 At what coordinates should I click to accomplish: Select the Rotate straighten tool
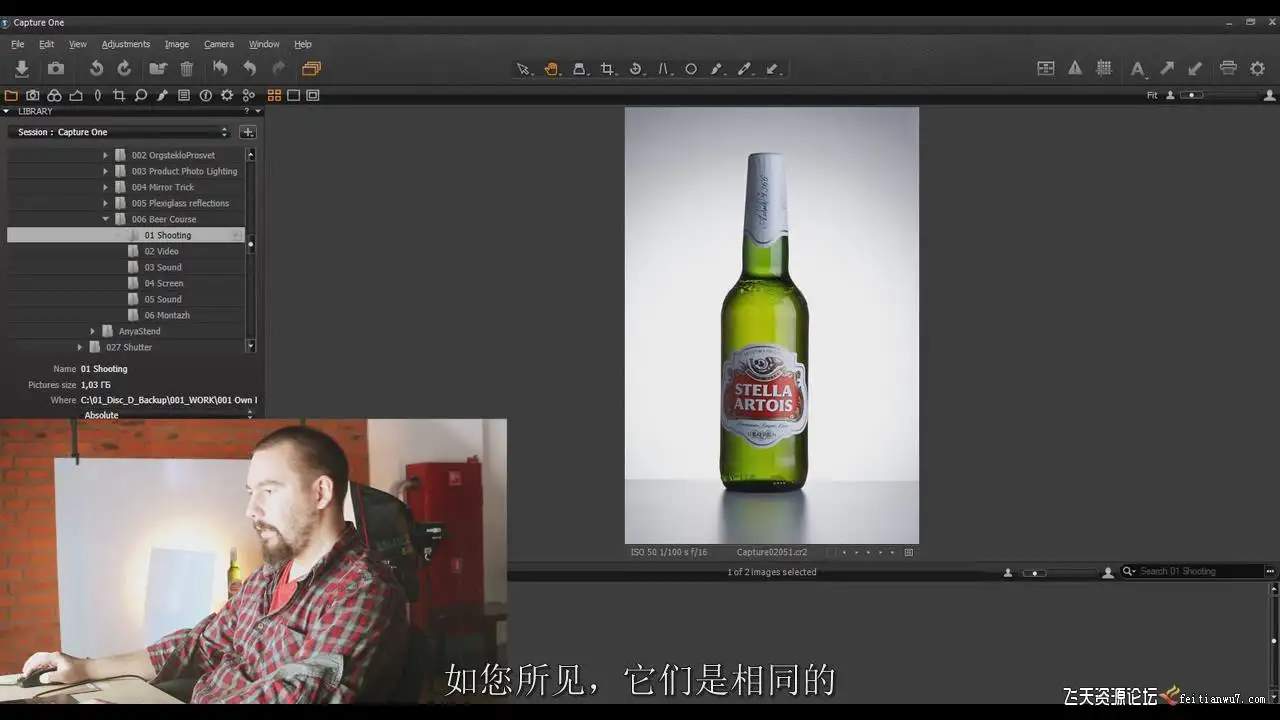coord(635,69)
